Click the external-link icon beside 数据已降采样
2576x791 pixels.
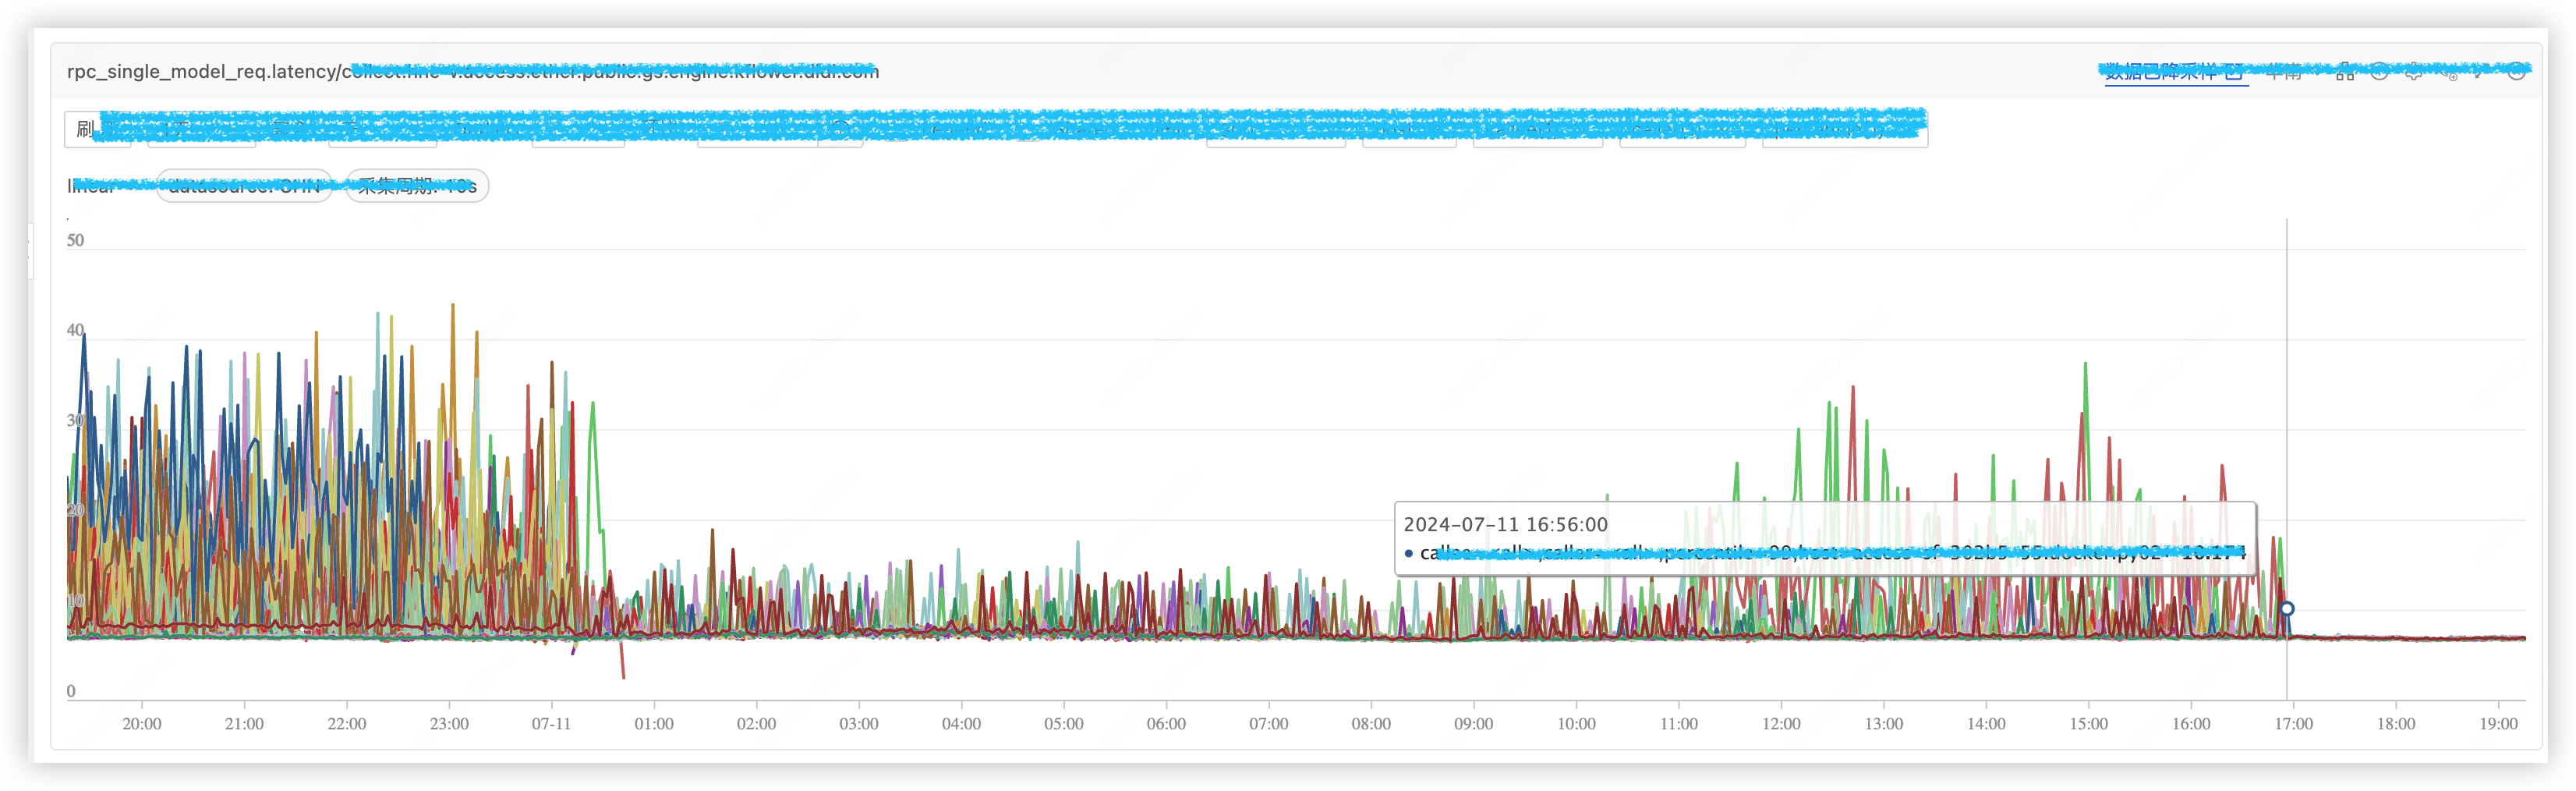click(x=2234, y=72)
